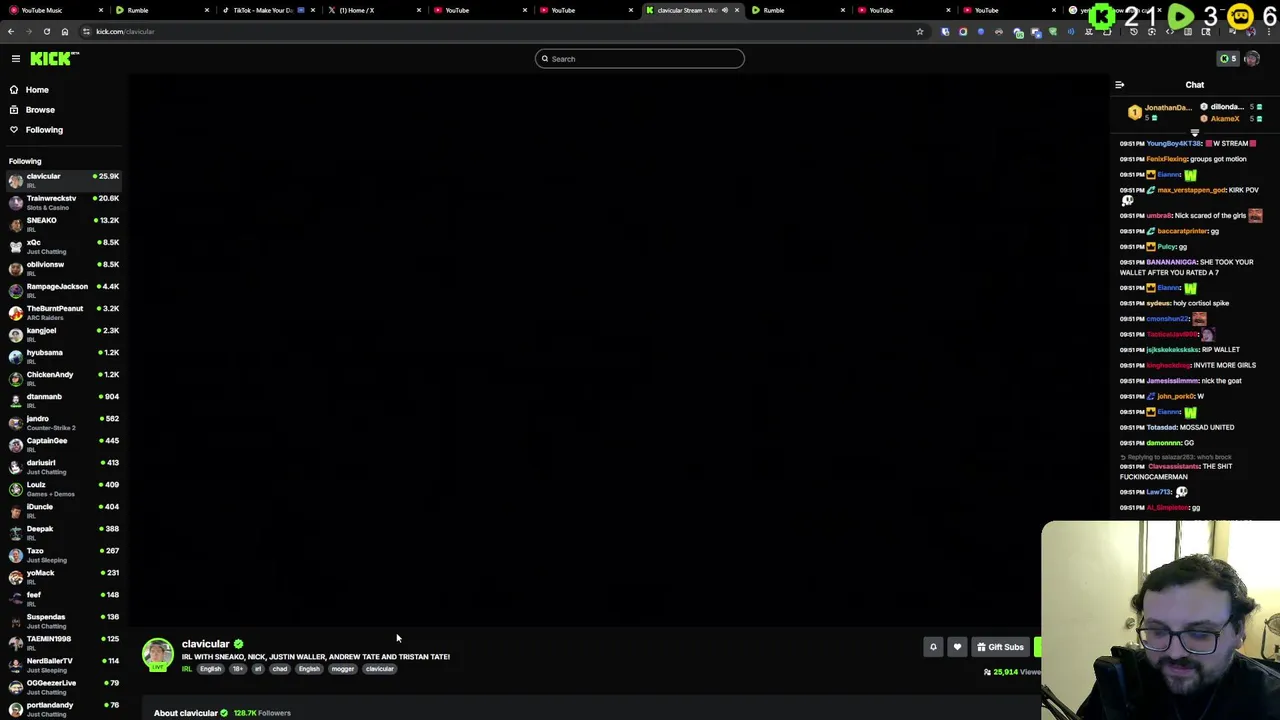Open the xQc channel

click(64, 246)
